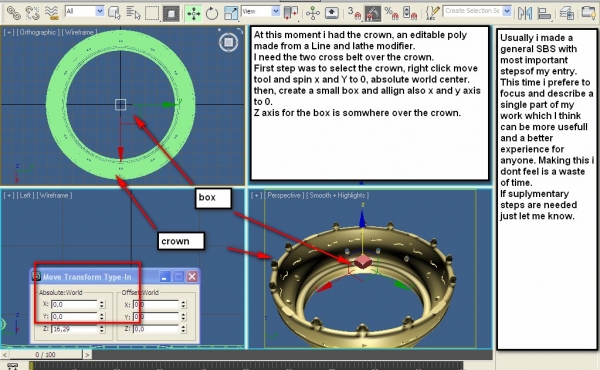Pick the Select and Rotate tool

(212, 14)
